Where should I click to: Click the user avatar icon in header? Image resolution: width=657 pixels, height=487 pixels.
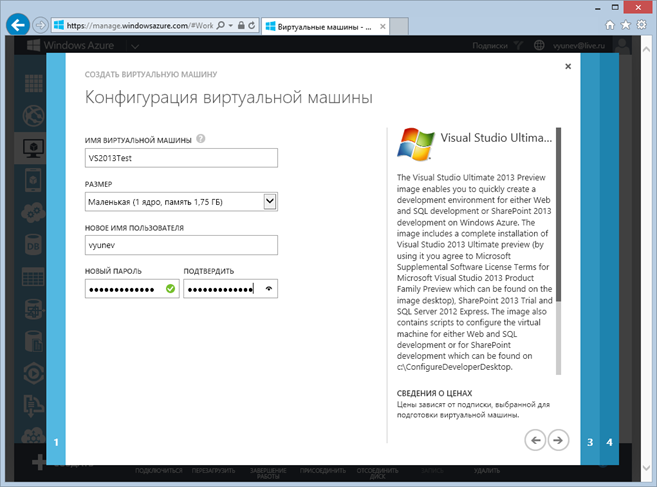(622, 45)
